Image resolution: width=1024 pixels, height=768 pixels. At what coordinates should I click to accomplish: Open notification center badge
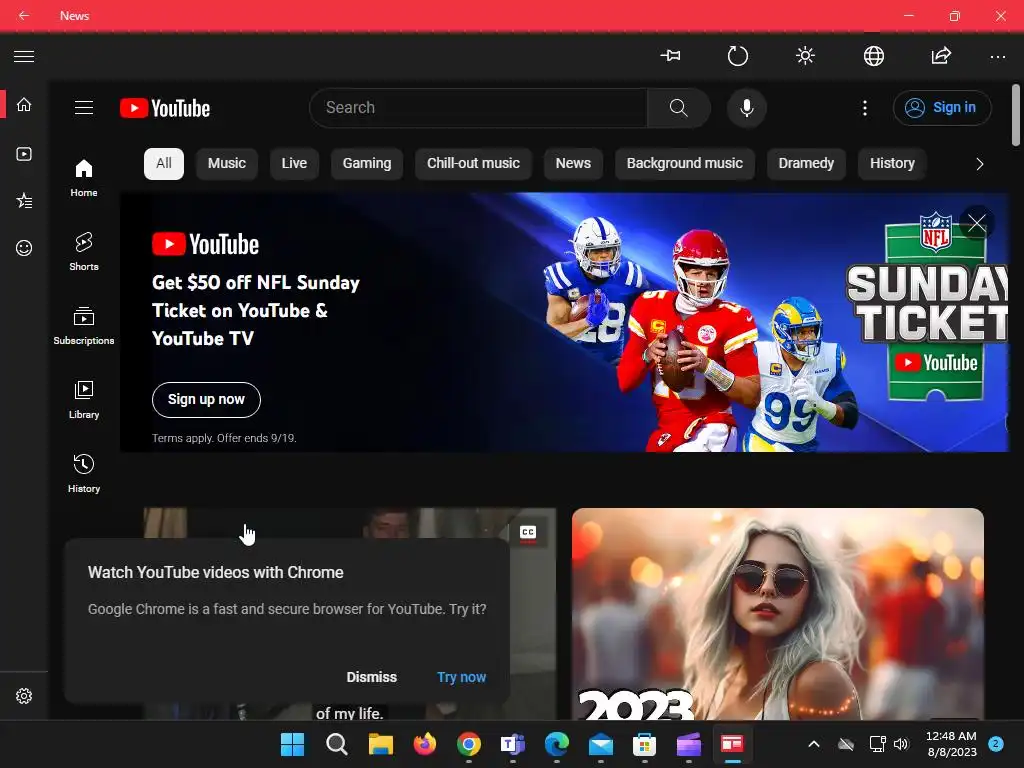tap(996, 744)
